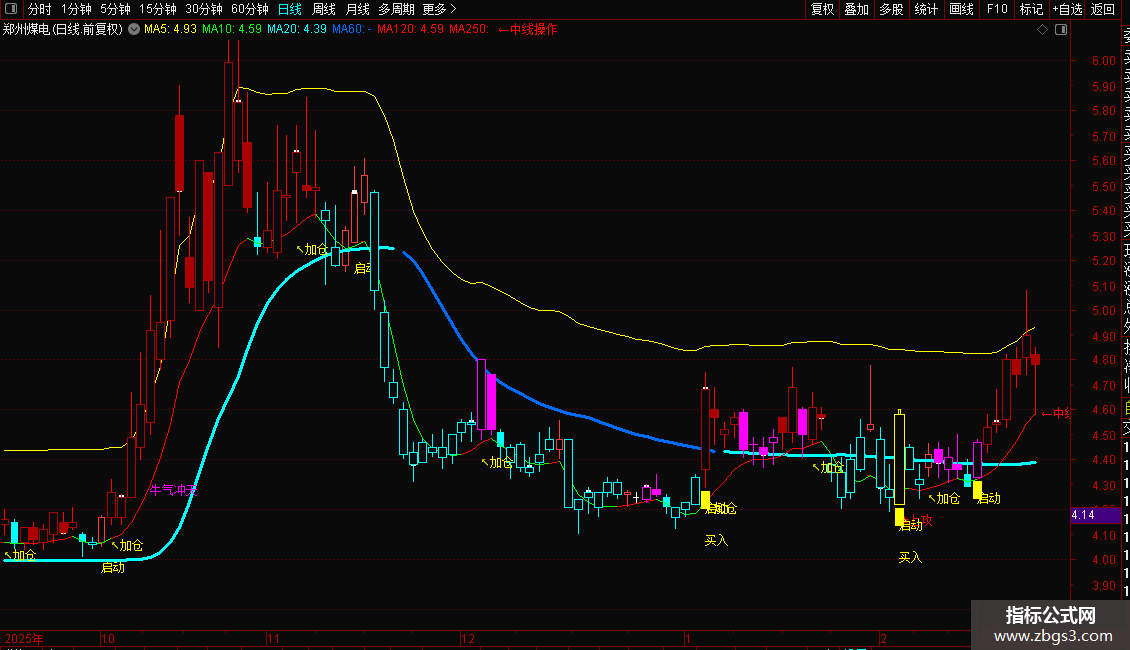Switch to 月线 monthly chart

tap(357, 9)
